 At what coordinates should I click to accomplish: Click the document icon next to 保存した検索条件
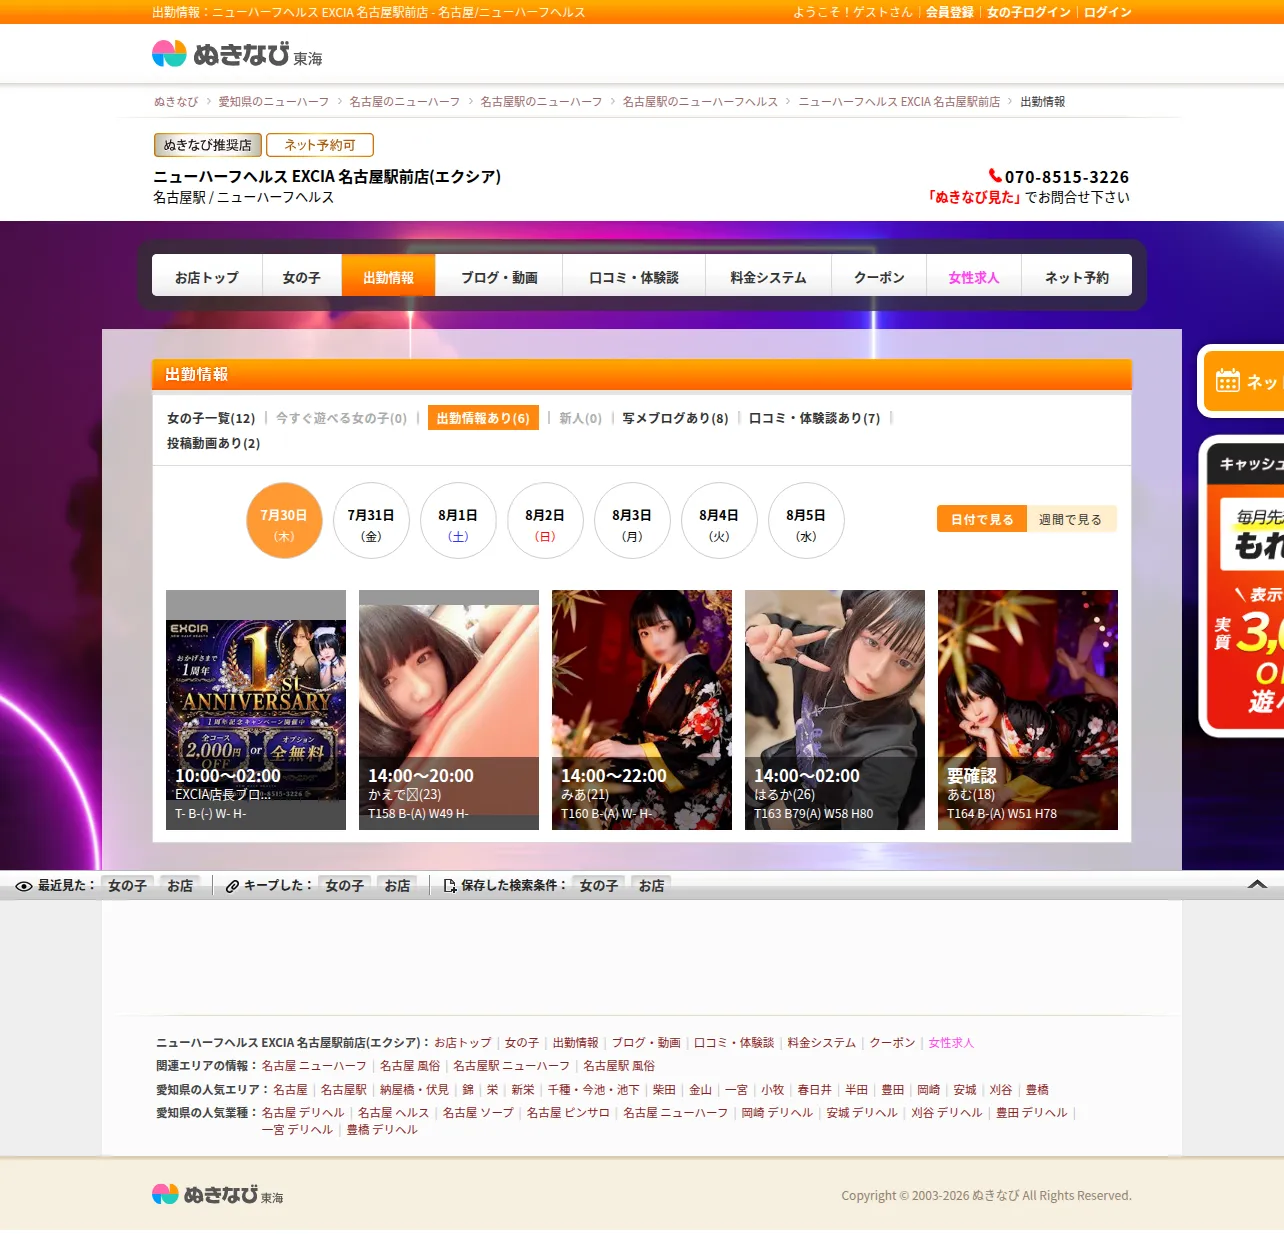(450, 886)
